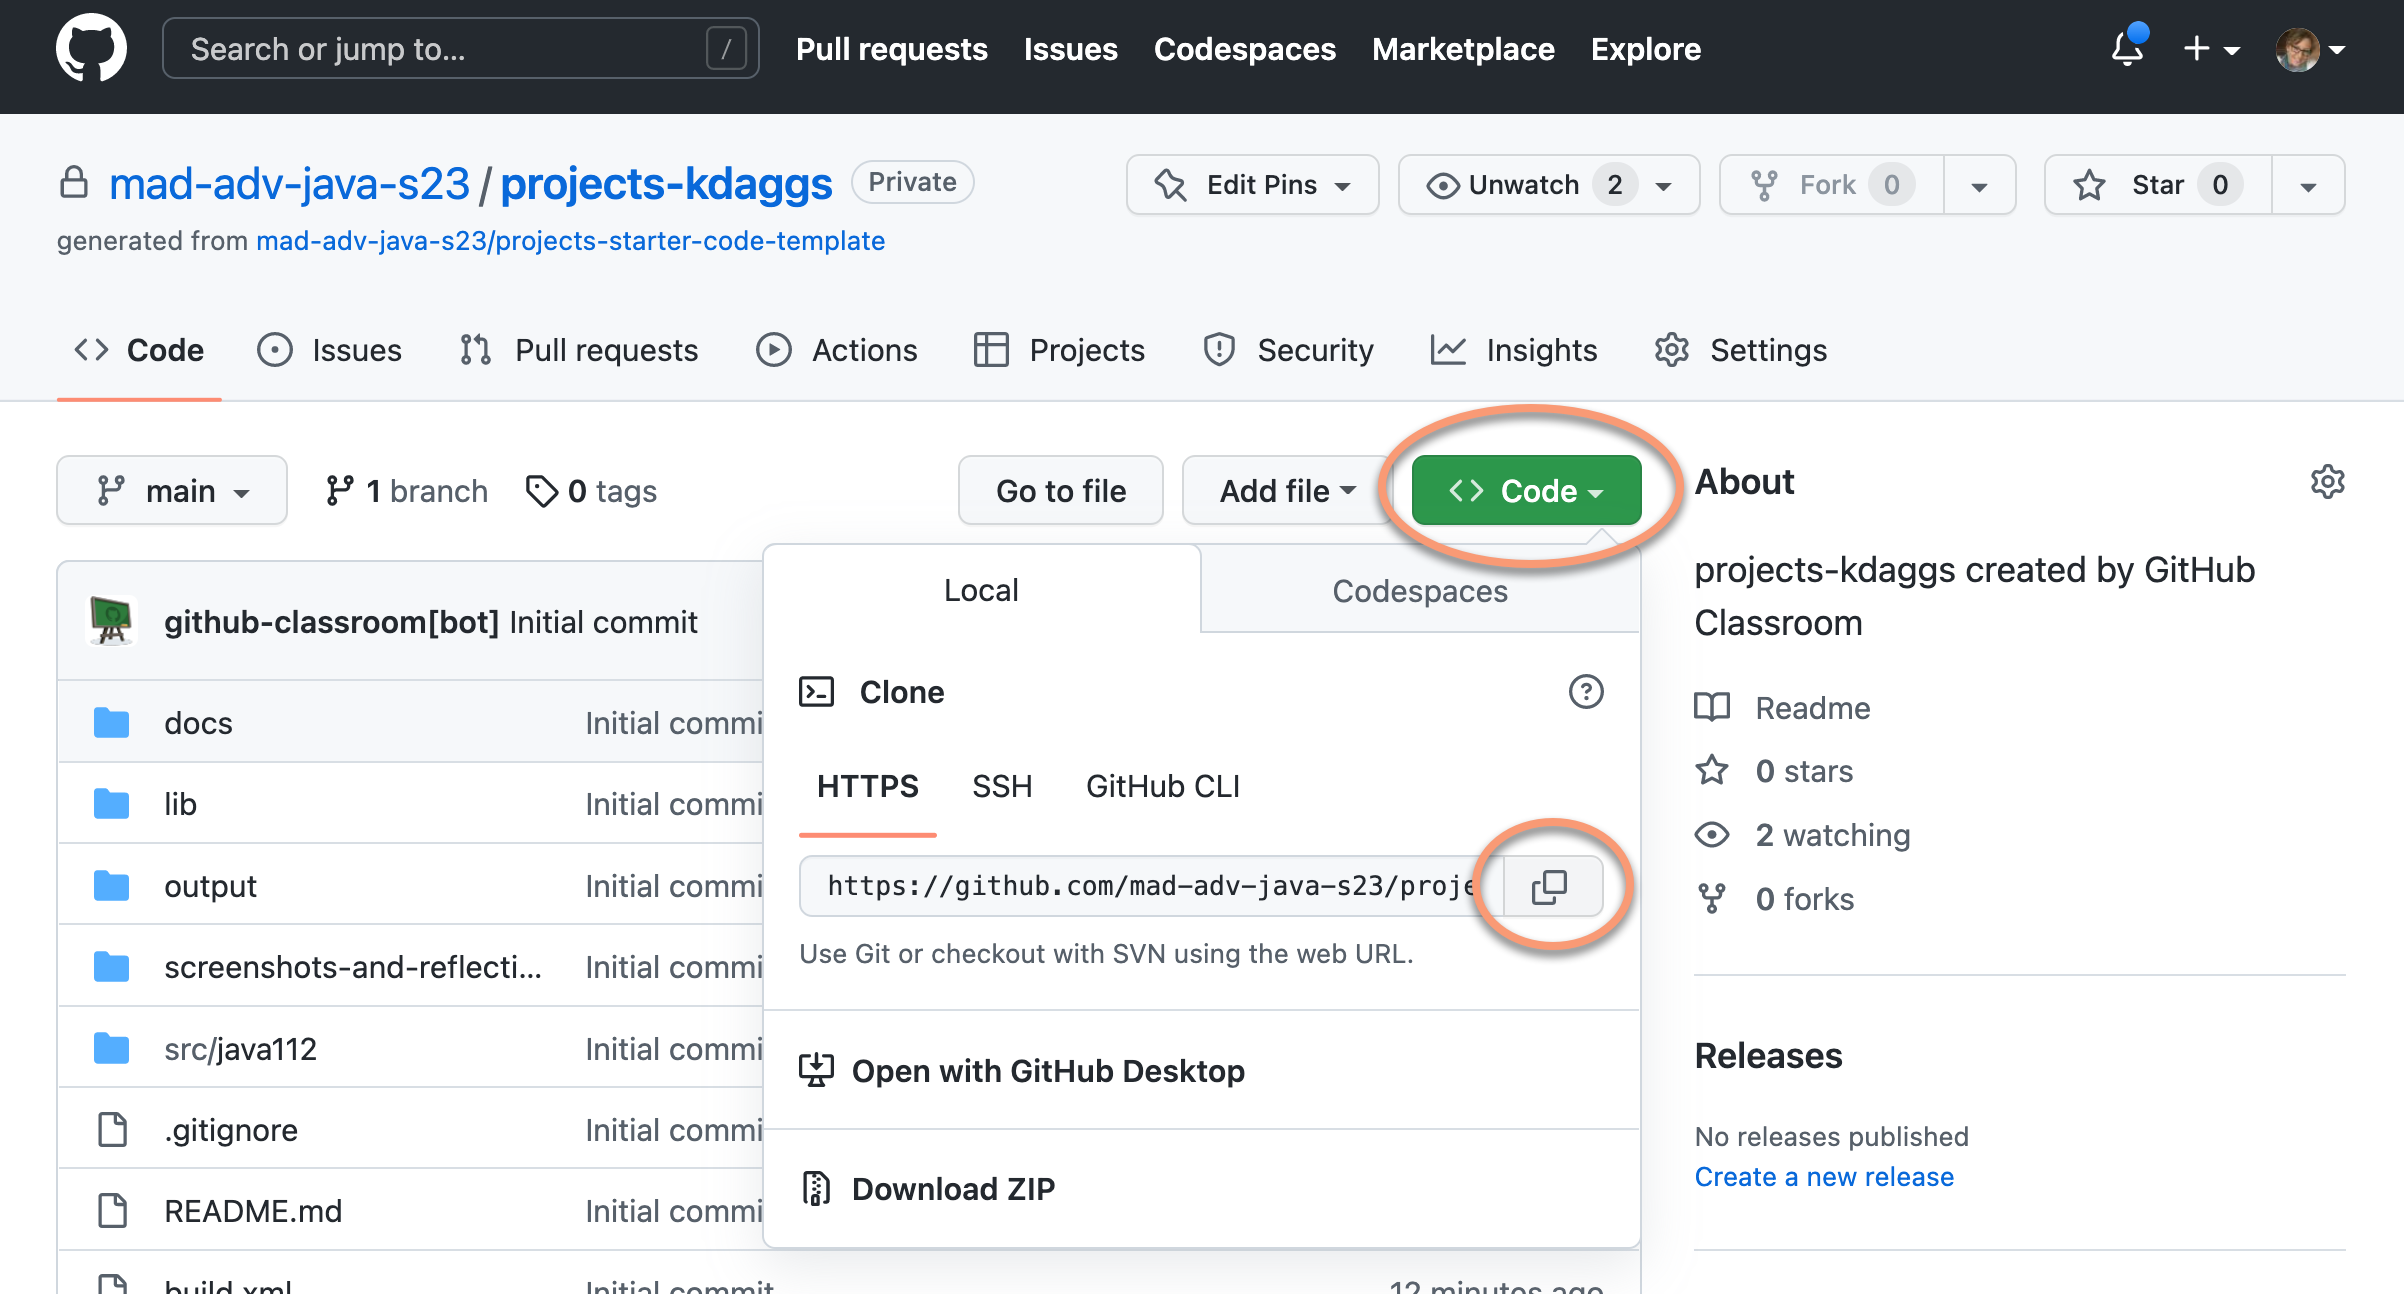Screen dimensions: 2404x1294
Task: Open GitHub home via Octocat logo
Action: (x=91, y=48)
